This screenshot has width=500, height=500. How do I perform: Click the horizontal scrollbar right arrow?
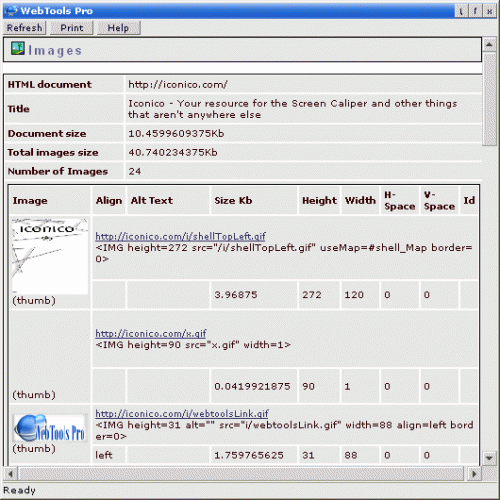coord(474,473)
